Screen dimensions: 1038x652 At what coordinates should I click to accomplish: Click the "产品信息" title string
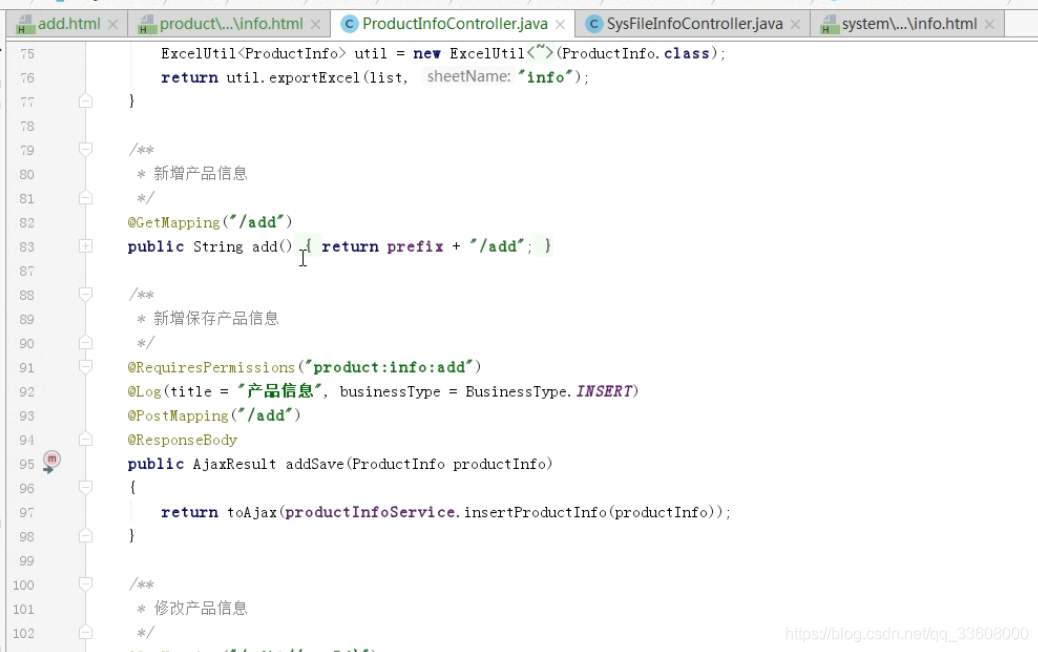click(x=280, y=391)
